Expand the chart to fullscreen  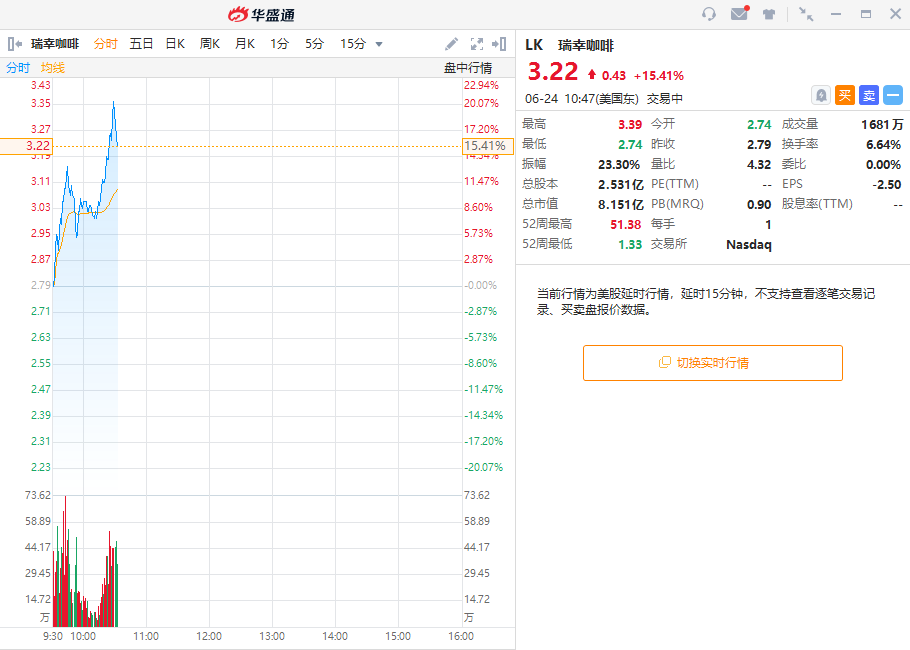pos(477,44)
